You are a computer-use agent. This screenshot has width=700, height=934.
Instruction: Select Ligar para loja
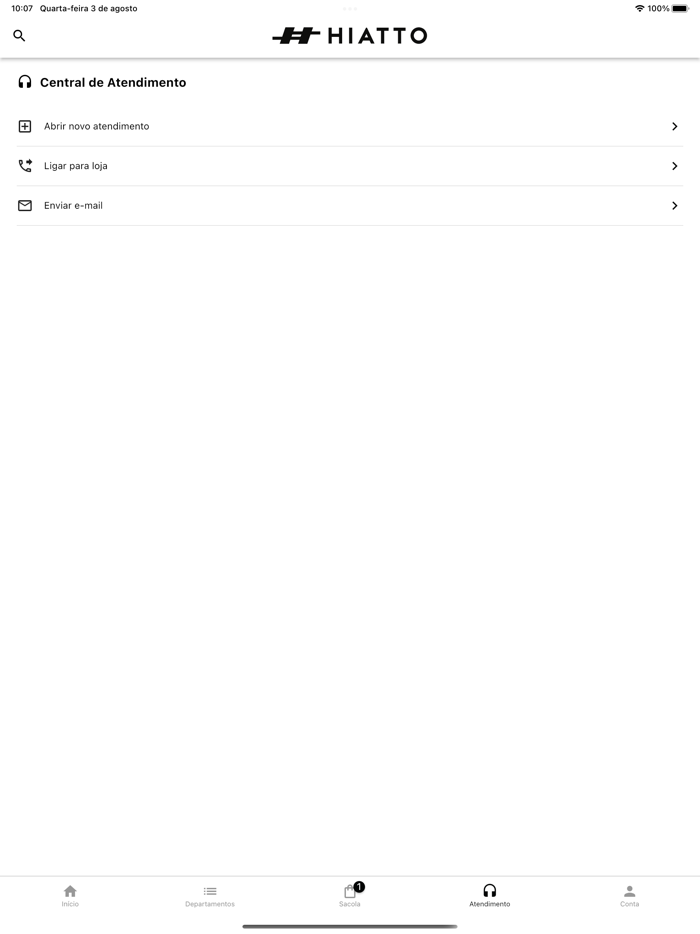coord(76,166)
